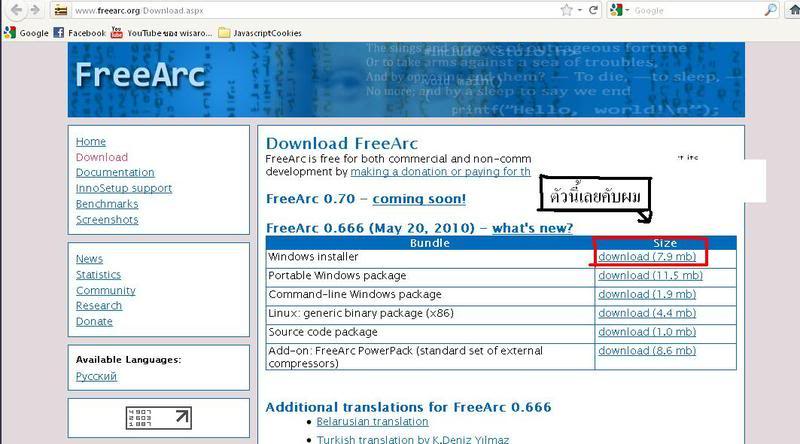This screenshot has height=444, width=800.
Task: Open the Belarusian translation link
Action: click(x=372, y=422)
